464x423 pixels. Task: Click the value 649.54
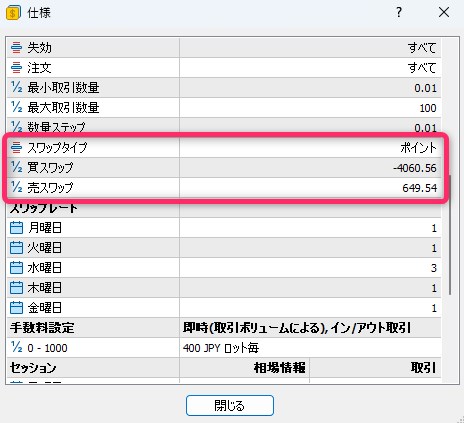tap(419, 188)
